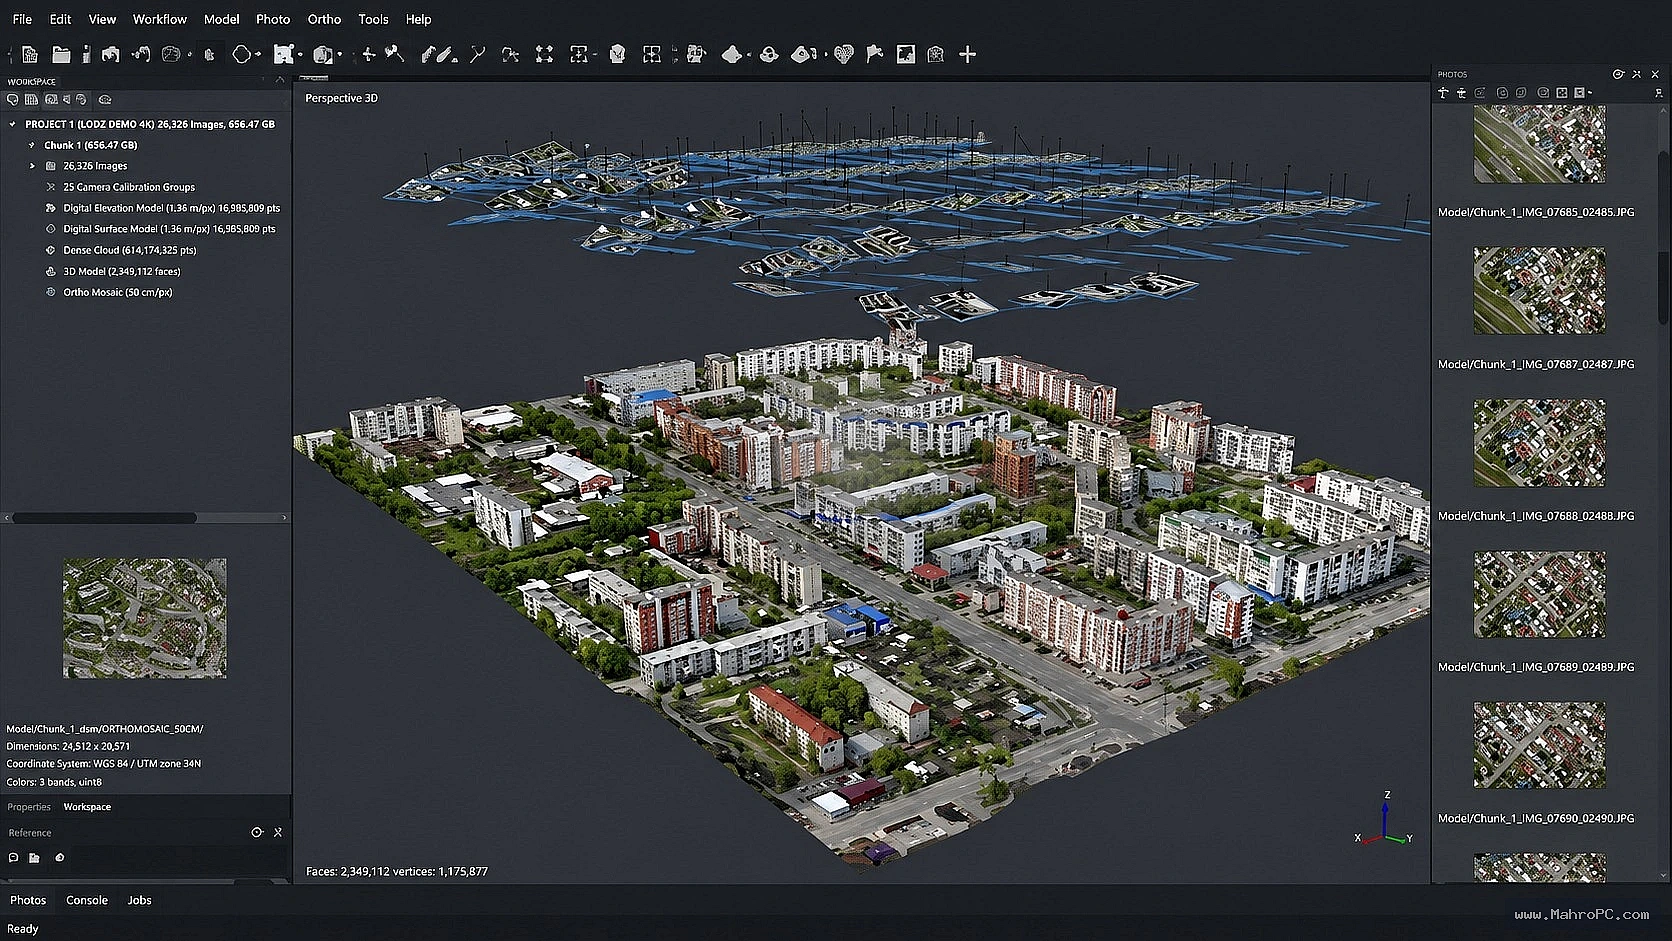Collapse the PROJECT 1 tree node
Screen dimensions: 1672x941
[12, 124]
